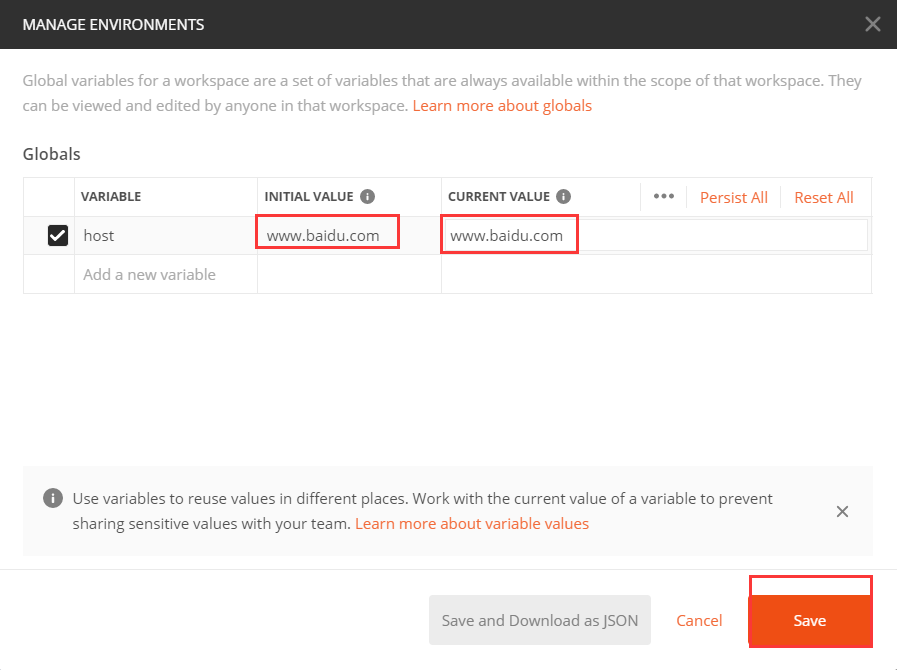Viewport: 897px width, 670px height.
Task: Click the Cancel button
Action: click(x=699, y=620)
